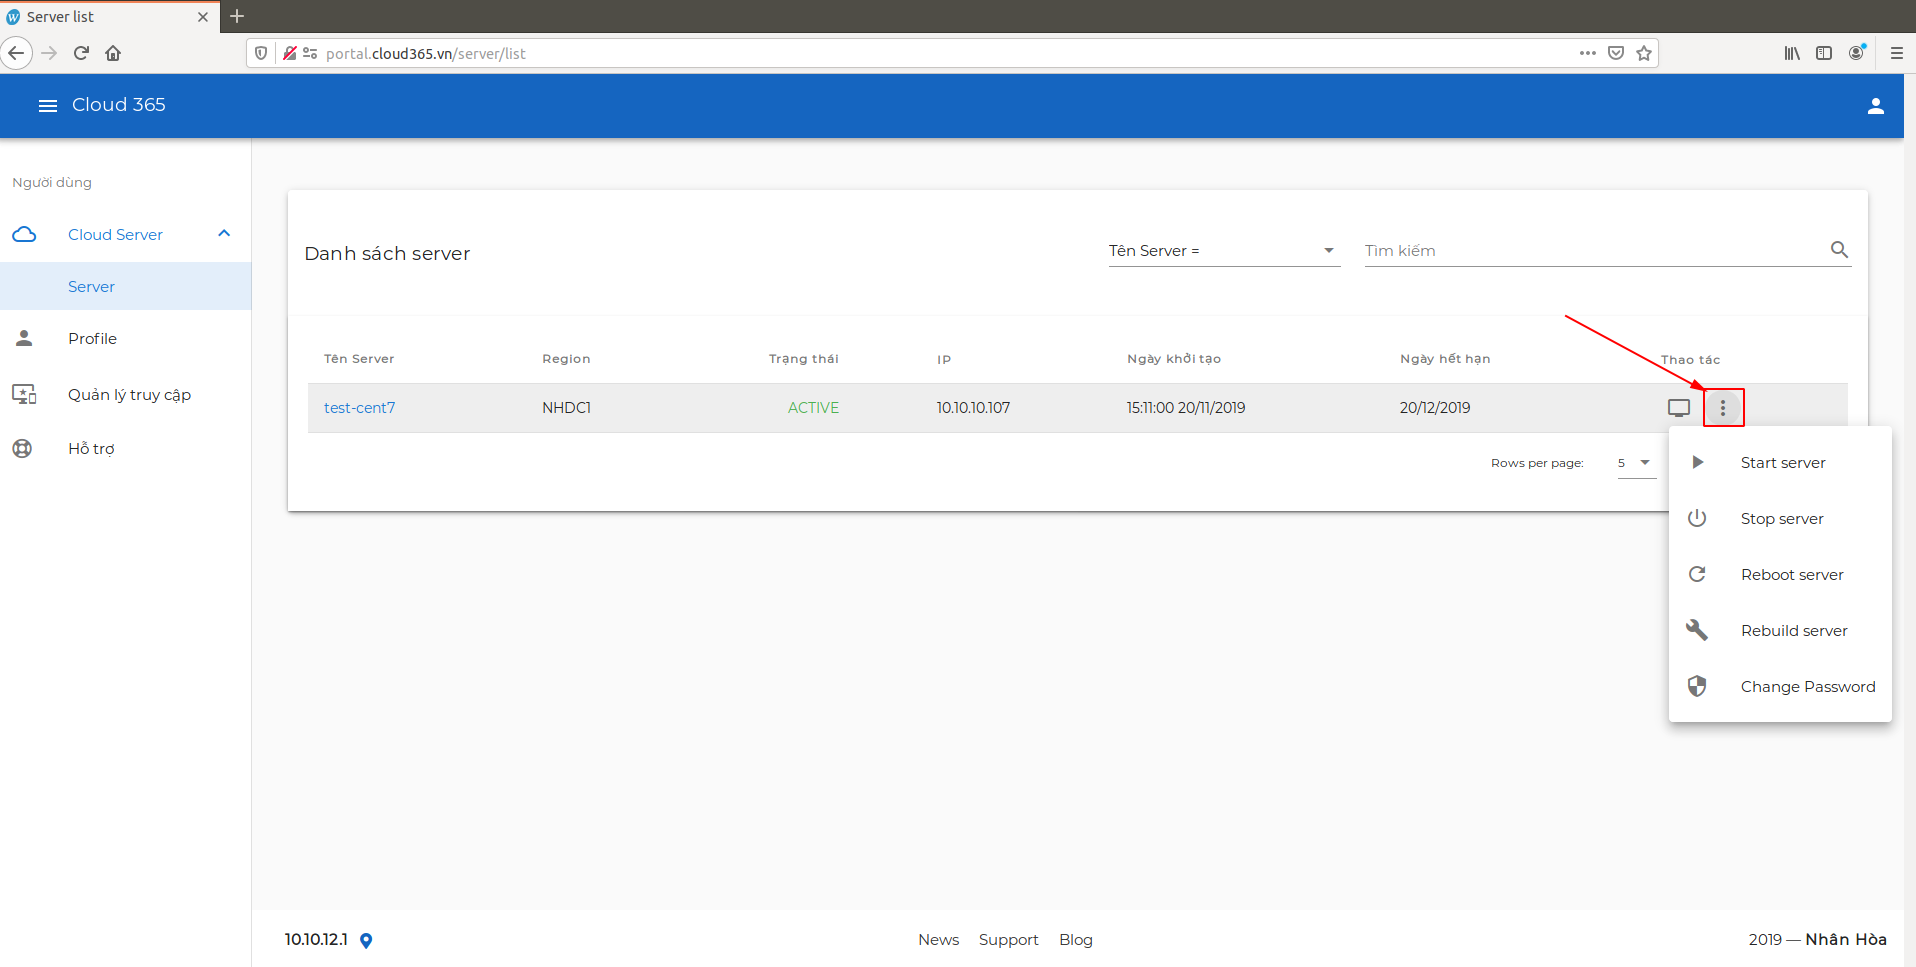1916x967 pixels.
Task: Click the Cloud 365 title text
Action: (x=119, y=105)
